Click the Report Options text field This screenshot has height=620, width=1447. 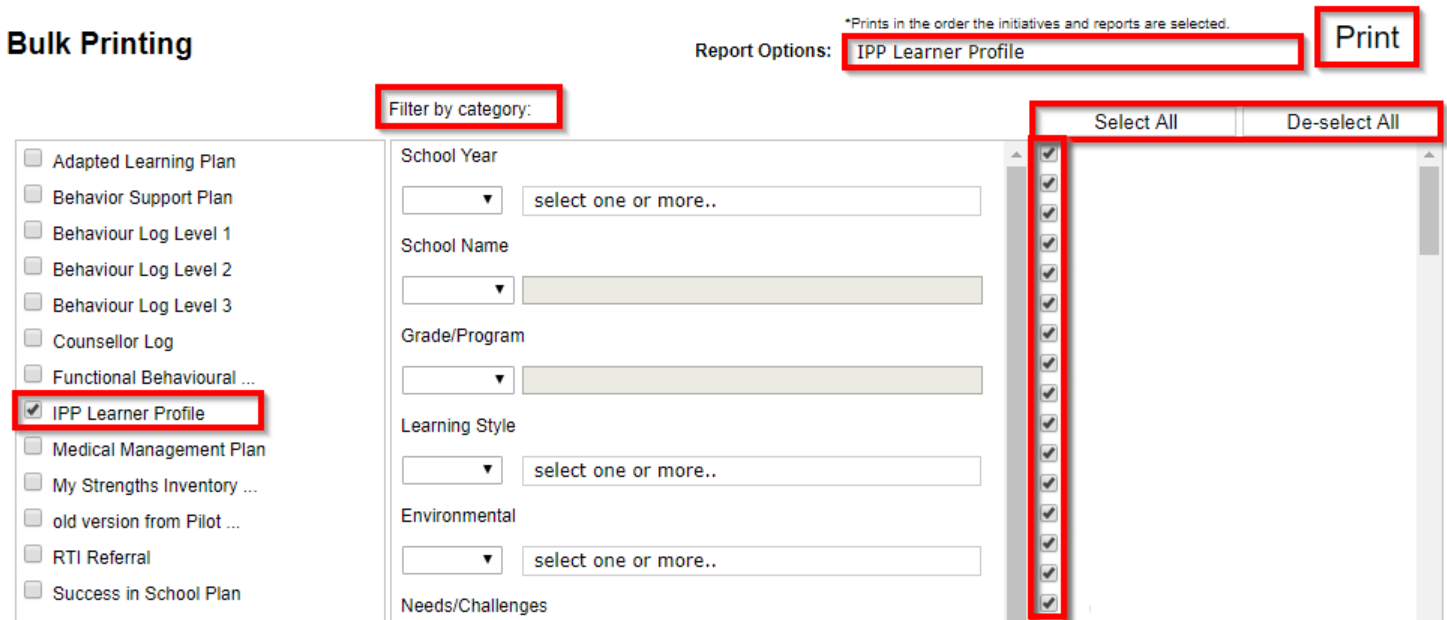[x=1072, y=52]
